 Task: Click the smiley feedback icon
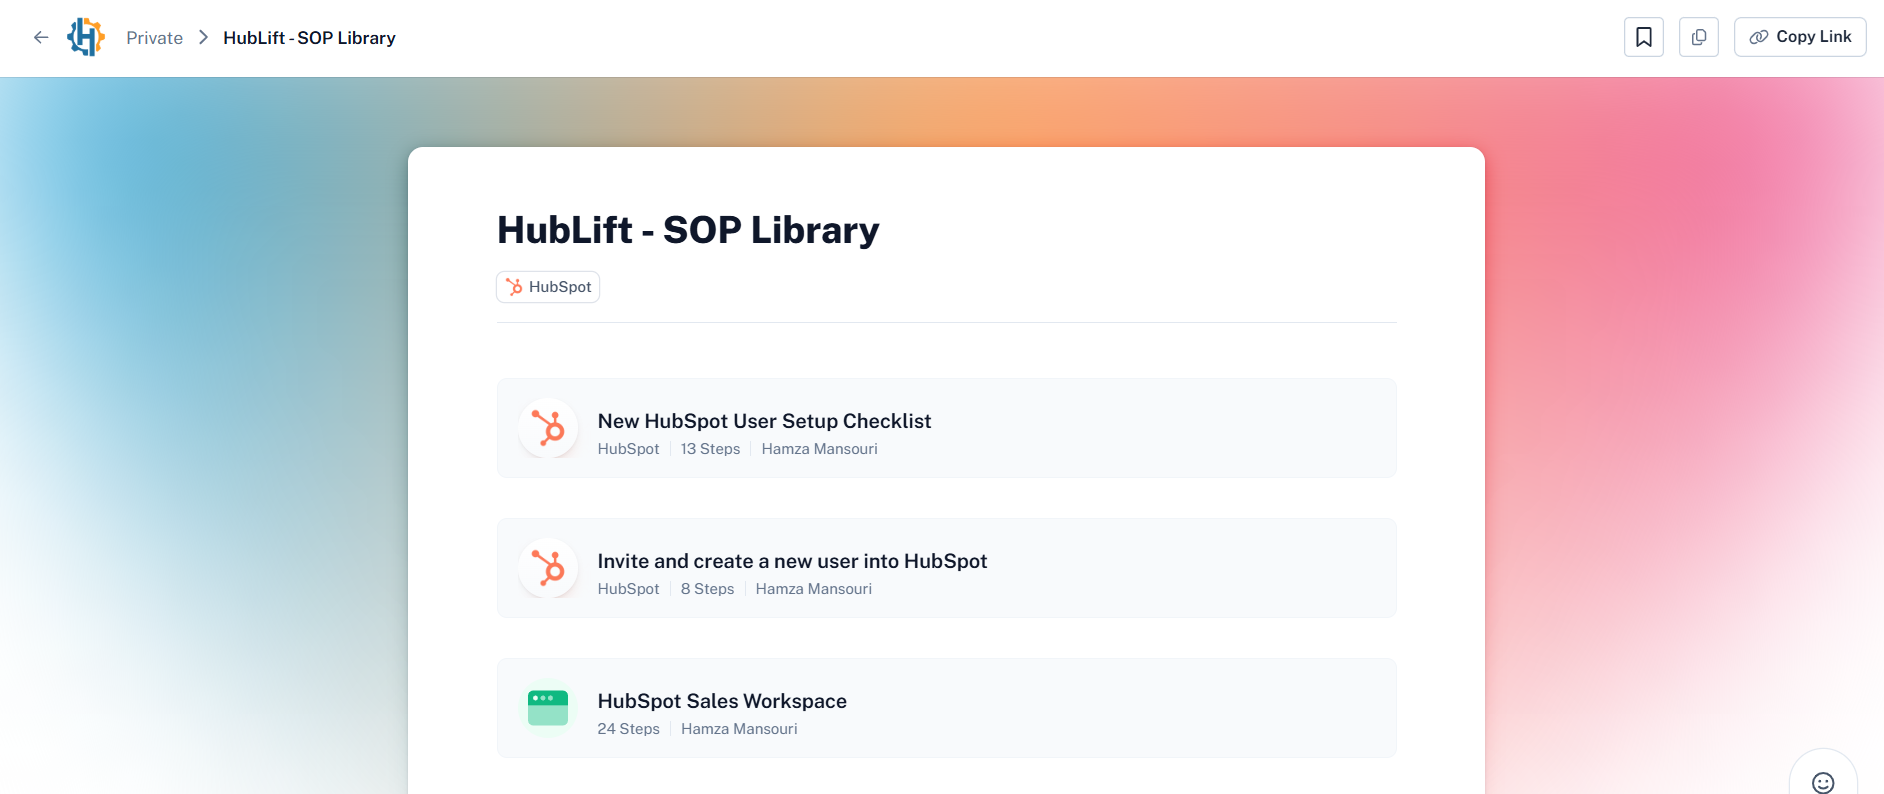1823,783
